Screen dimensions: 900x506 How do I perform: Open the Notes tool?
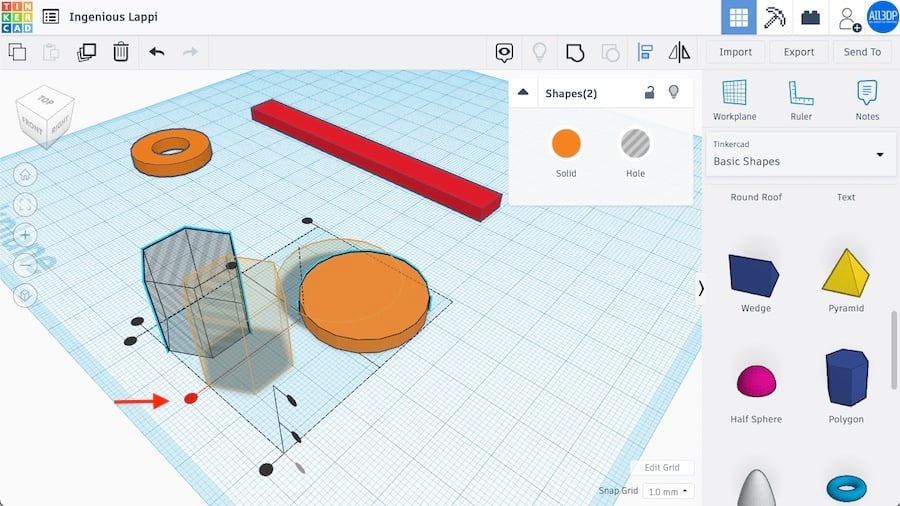[867, 100]
